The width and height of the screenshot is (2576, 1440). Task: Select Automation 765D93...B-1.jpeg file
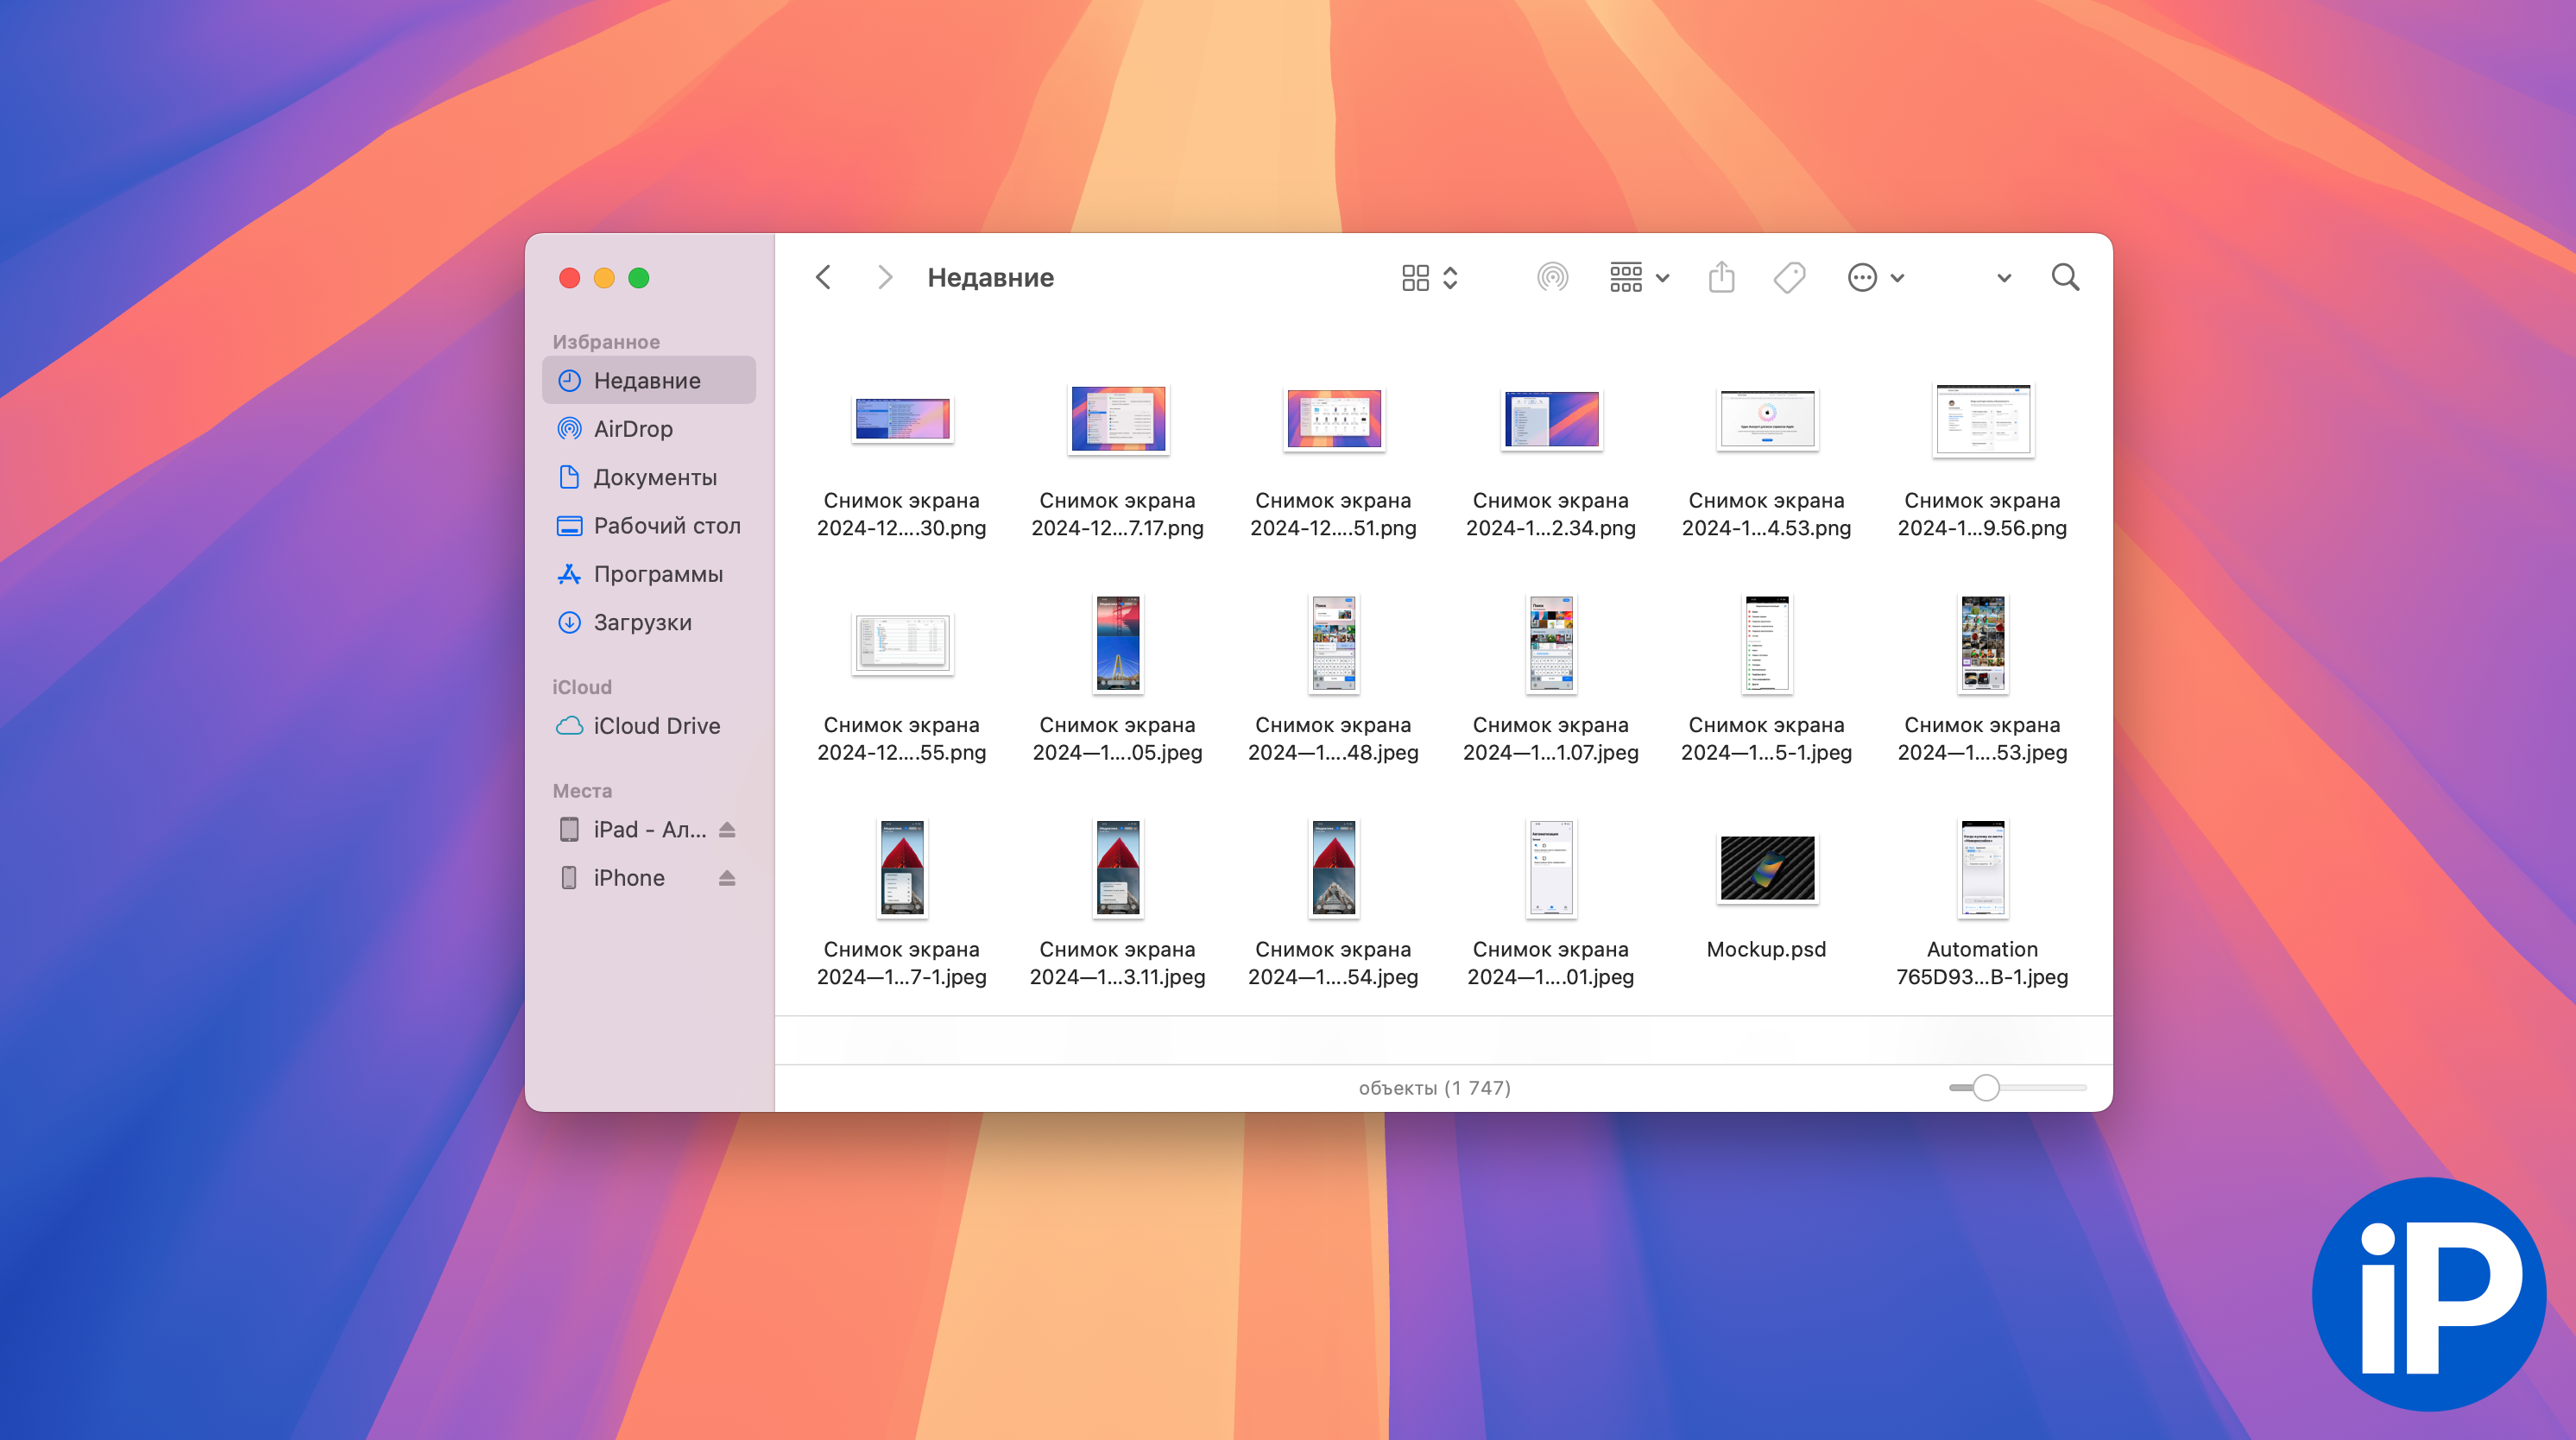pyautogui.click(x=1981, y=868)
